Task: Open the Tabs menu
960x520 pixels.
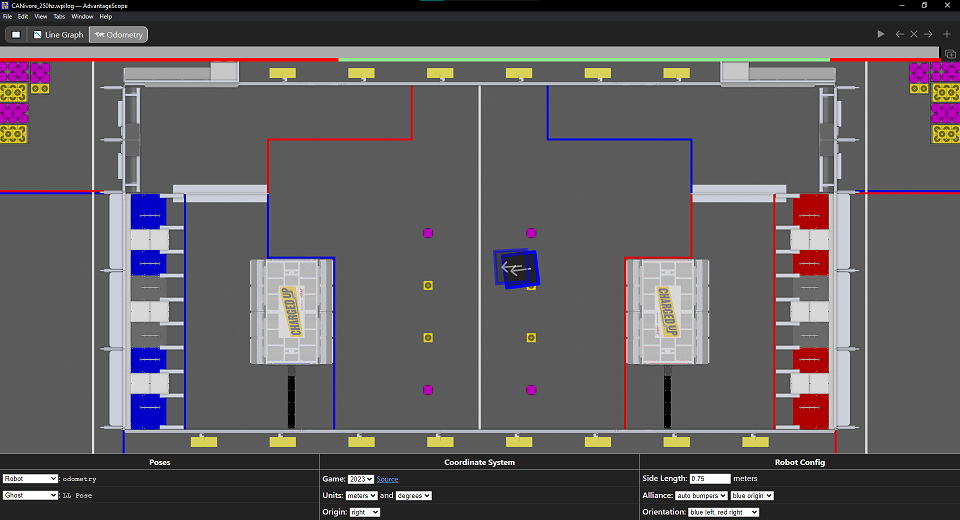Action: 59,17
